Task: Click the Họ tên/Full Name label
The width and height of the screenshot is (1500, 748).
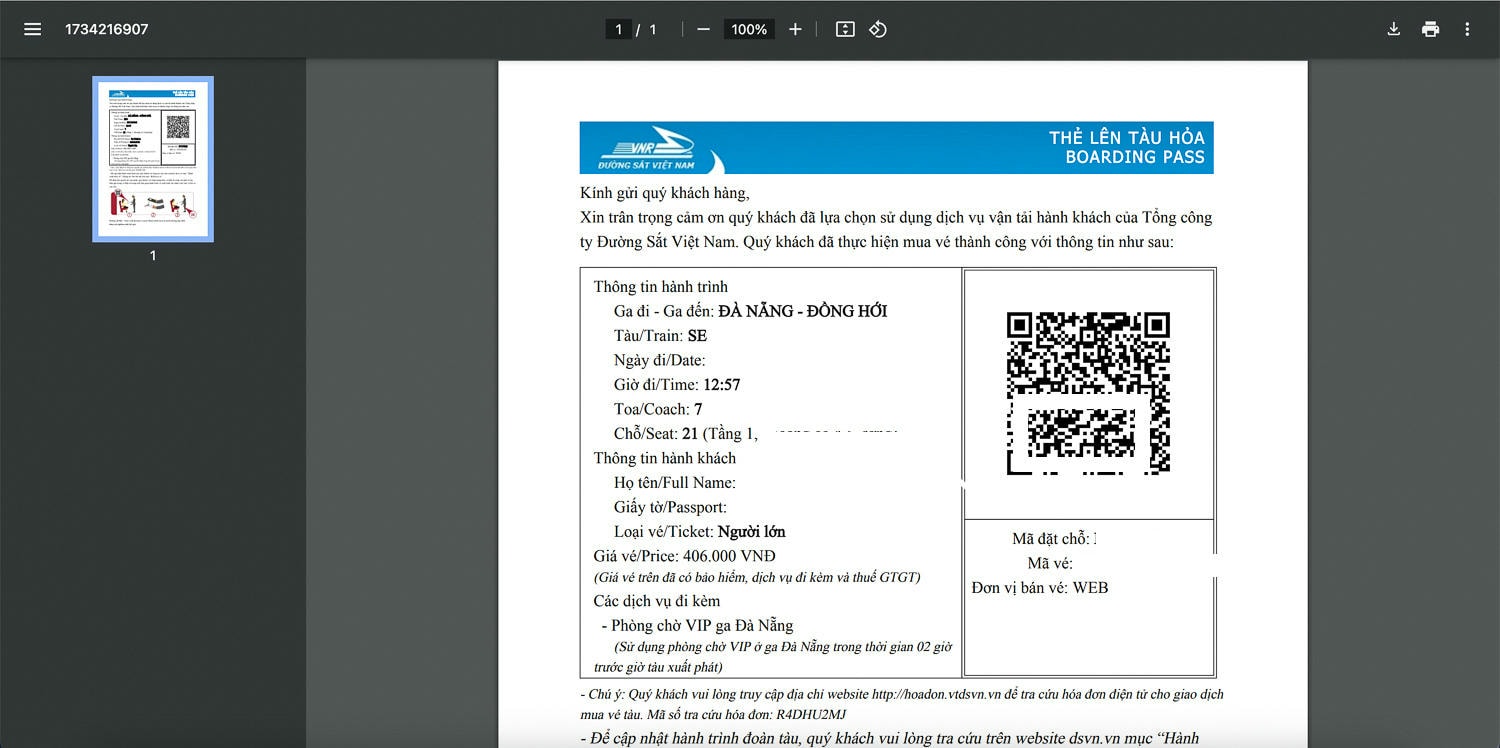Action: 675,482
